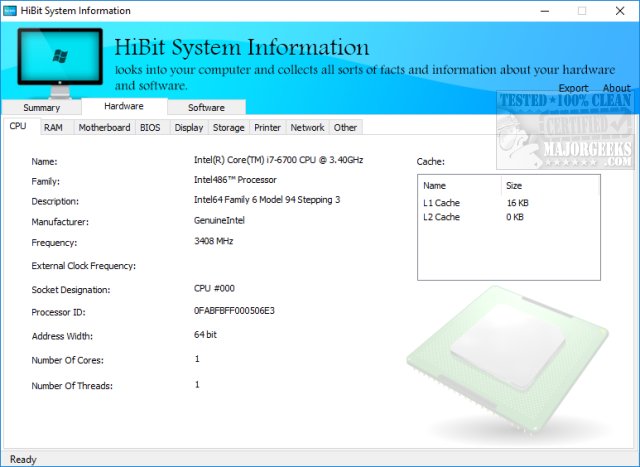Minimize the HiBit System Information window
The image size is (640, 467).
pos(544,11)
